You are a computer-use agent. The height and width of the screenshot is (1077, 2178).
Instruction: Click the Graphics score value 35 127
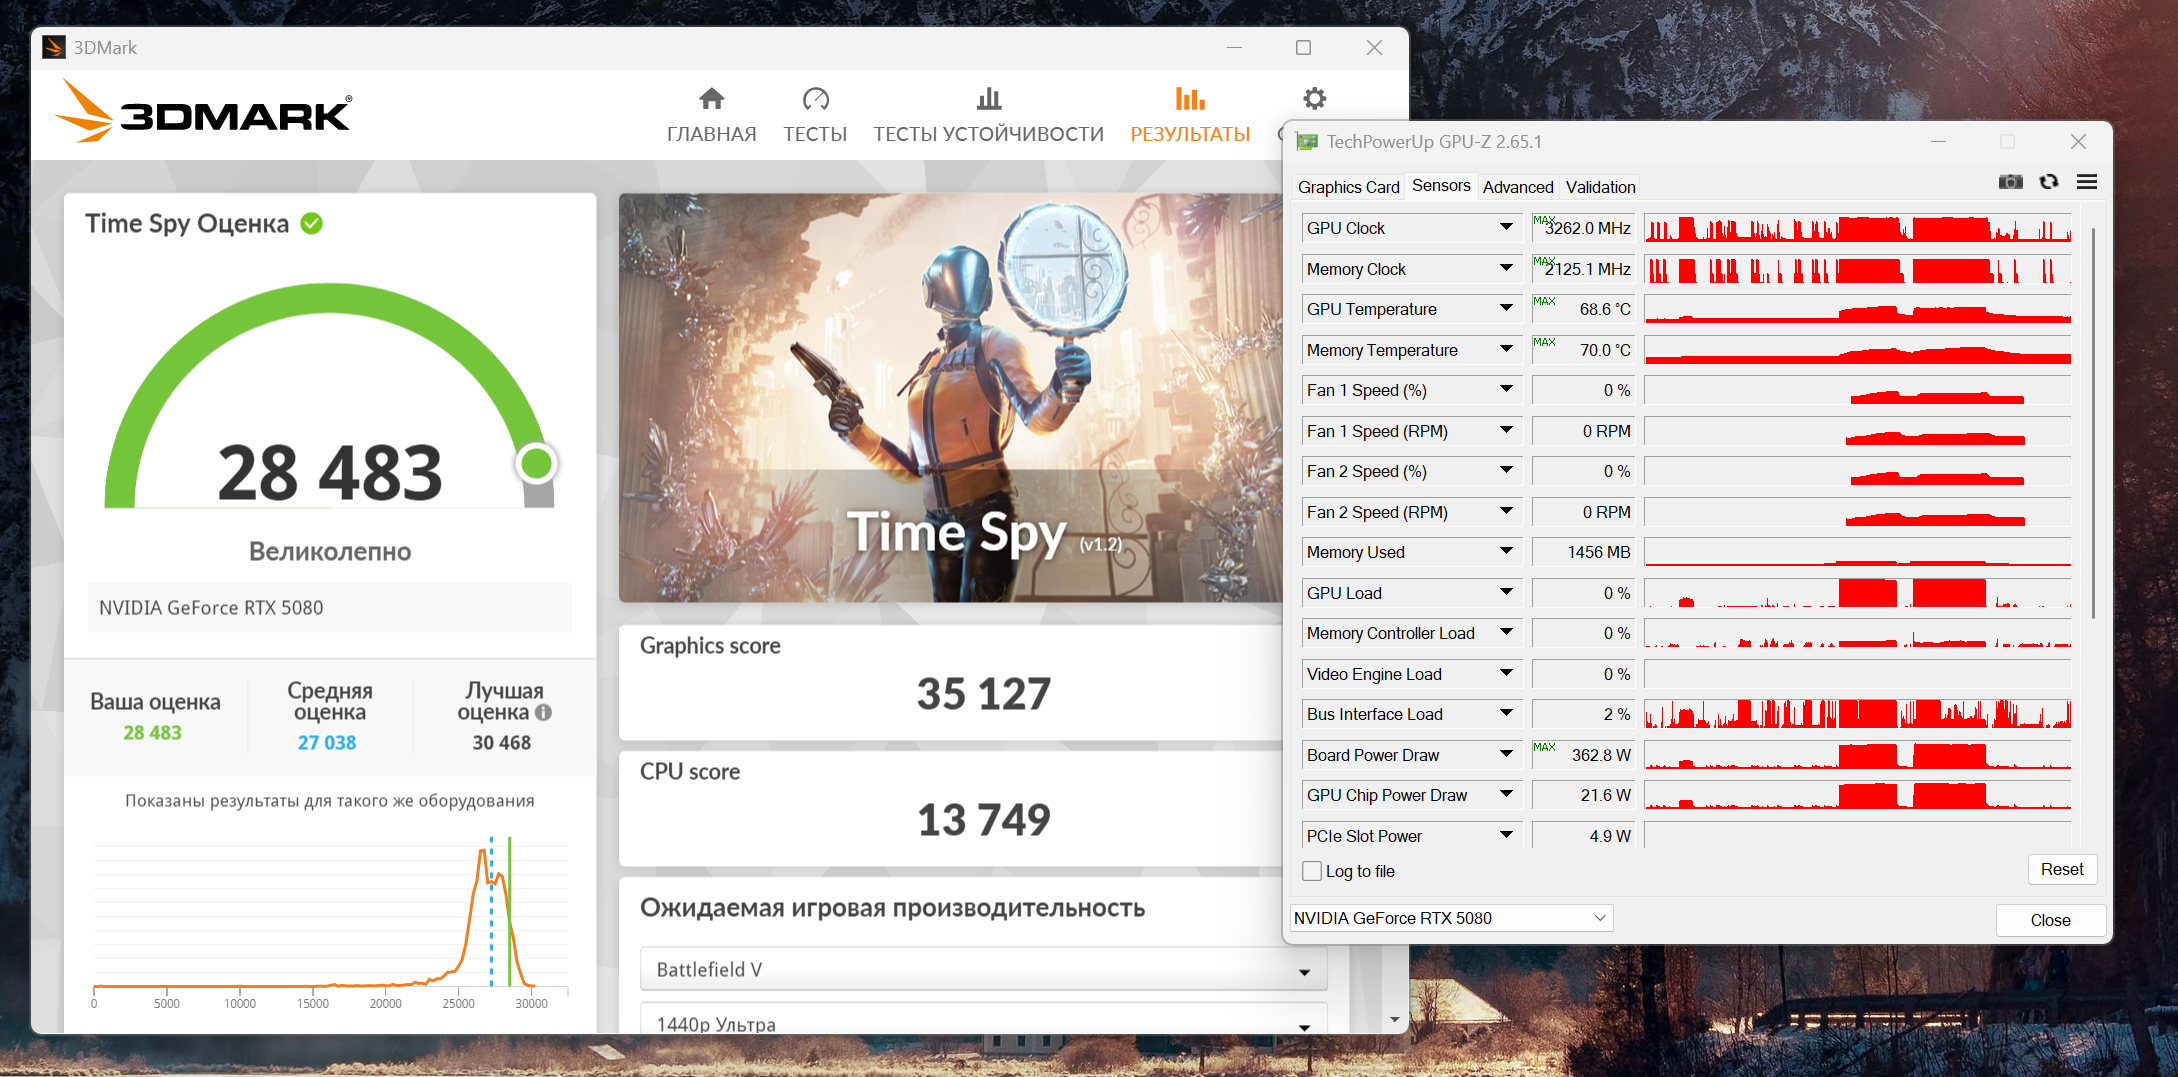pyautogui.click(x=984, y=694)
